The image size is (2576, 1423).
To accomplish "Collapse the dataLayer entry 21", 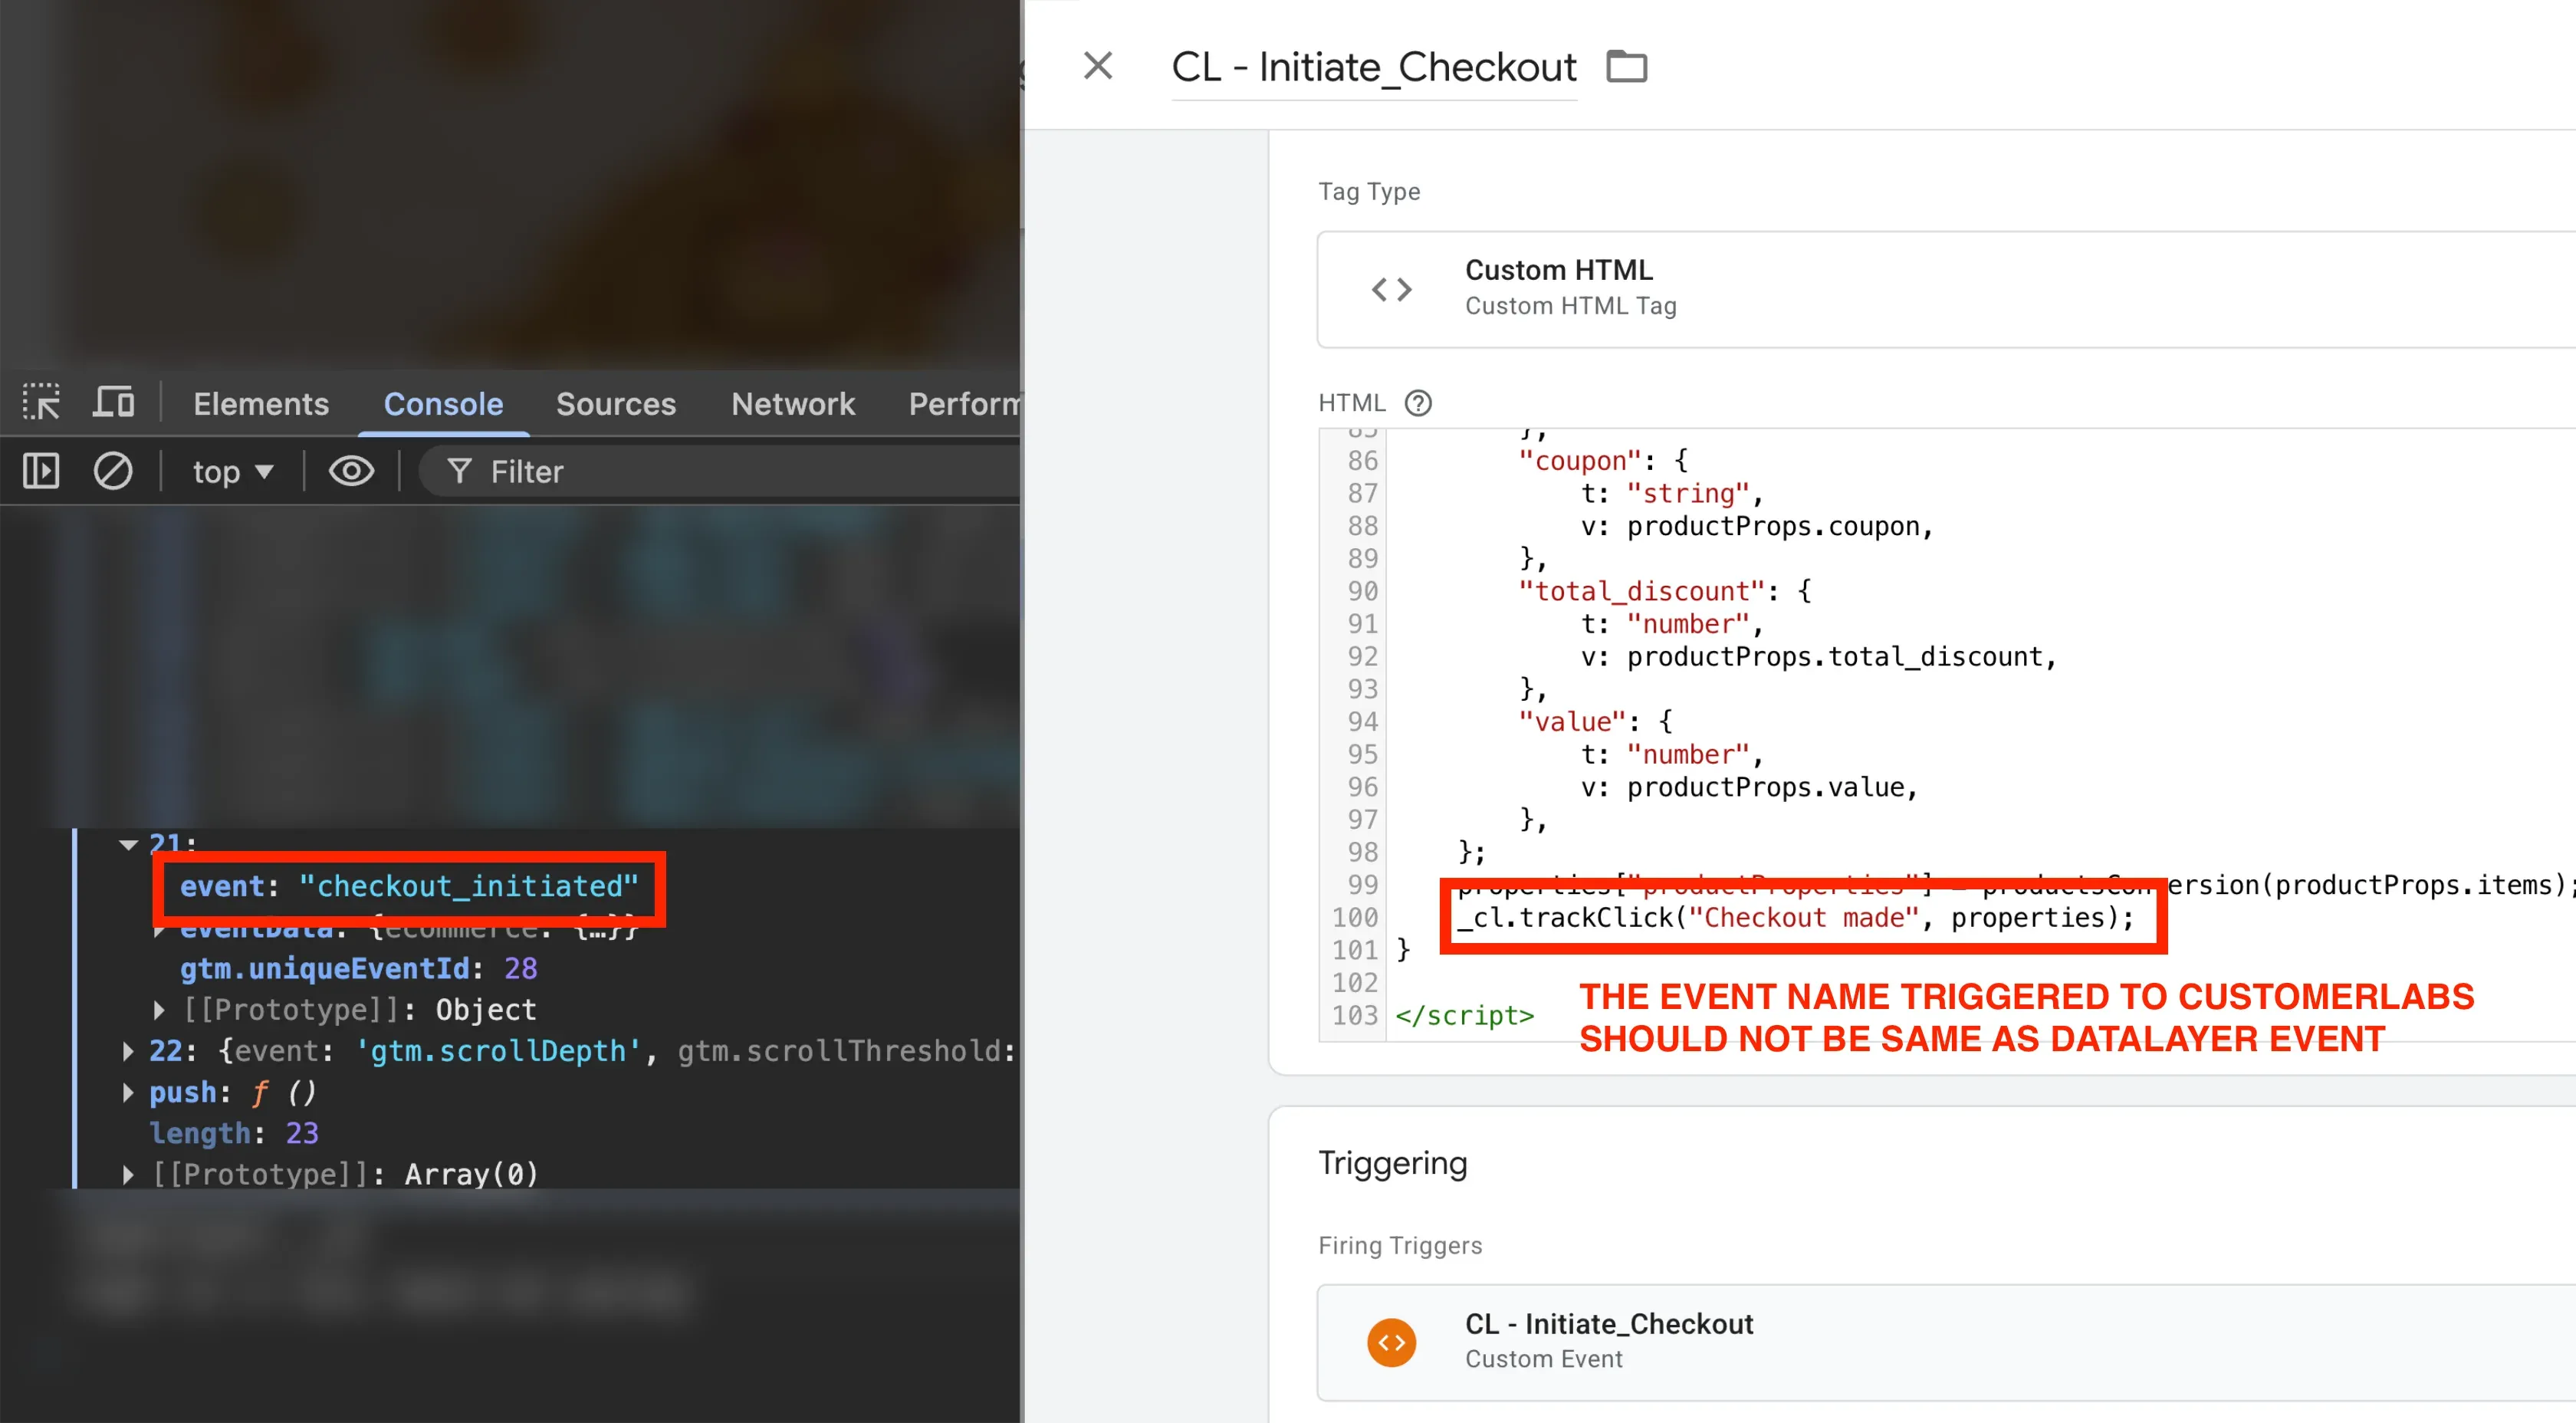I will (x=128, y=844).
